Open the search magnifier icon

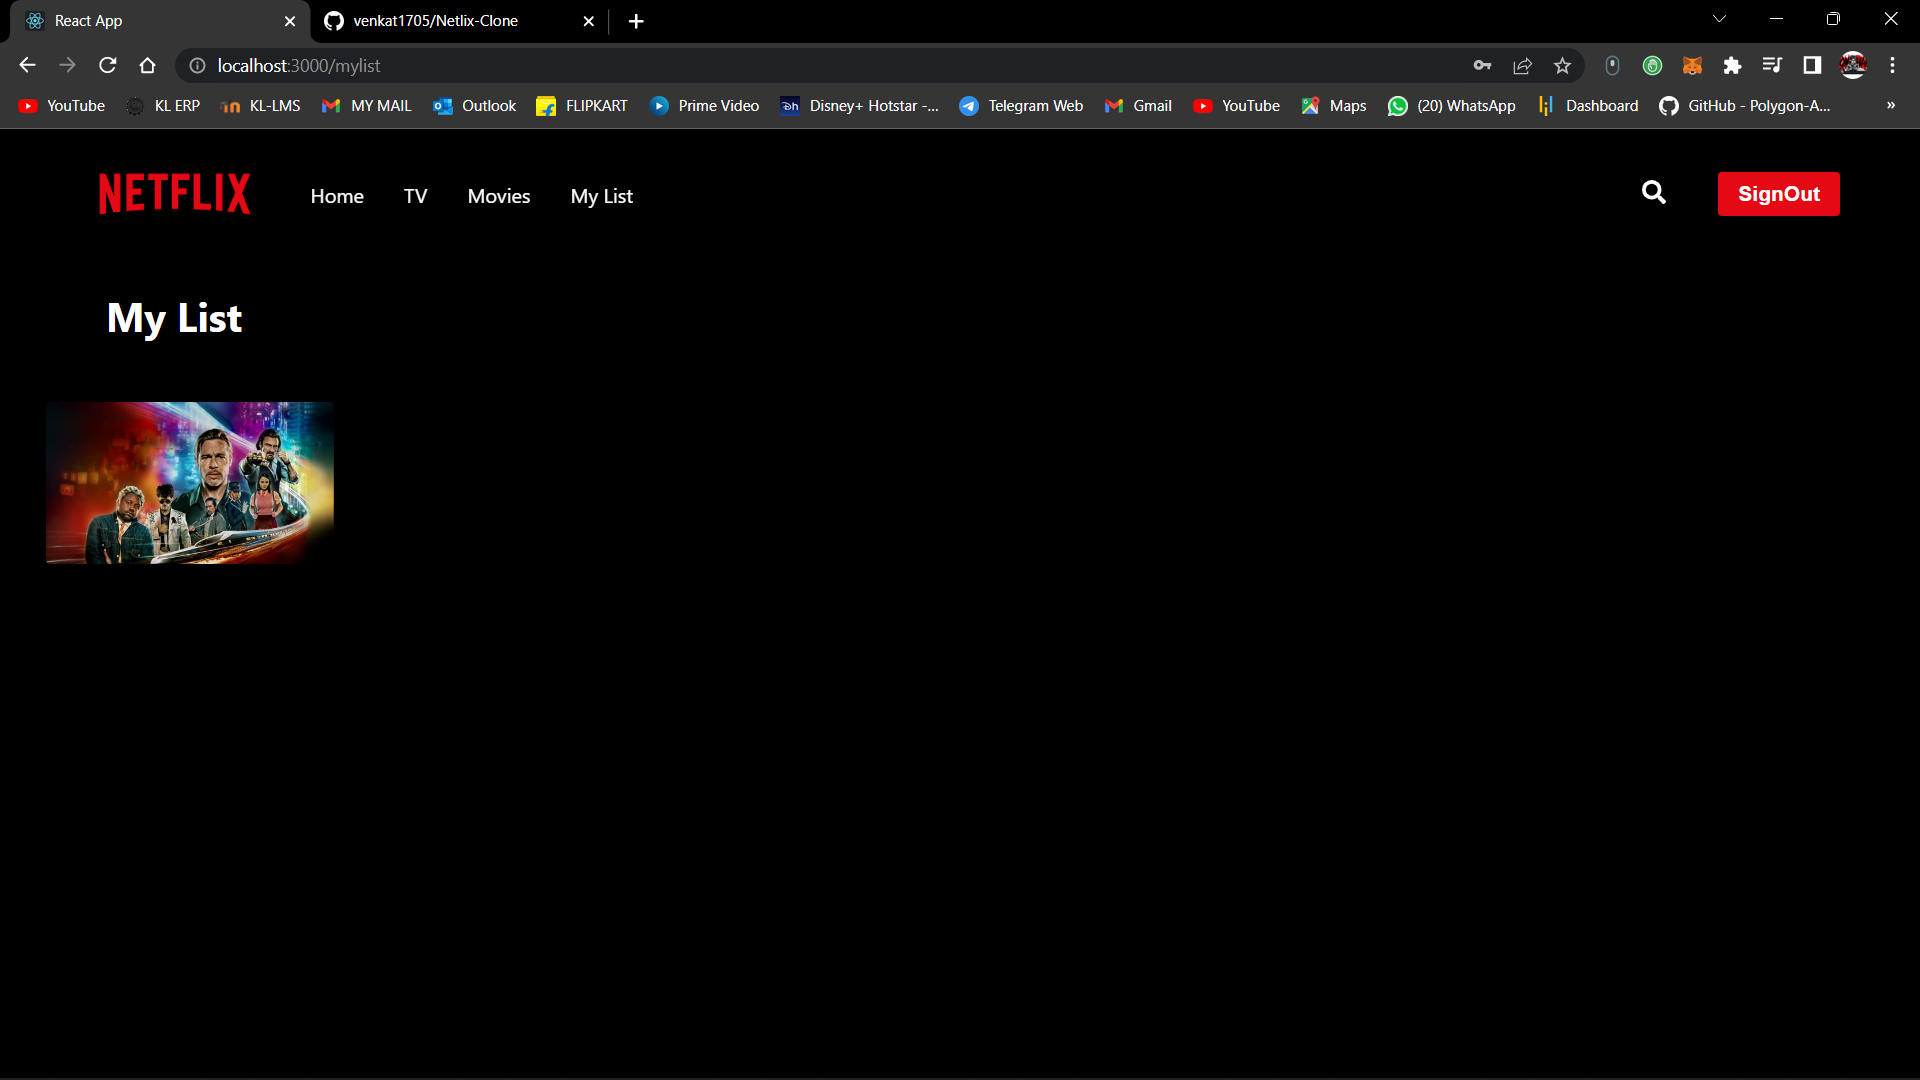coord(1654,192)
